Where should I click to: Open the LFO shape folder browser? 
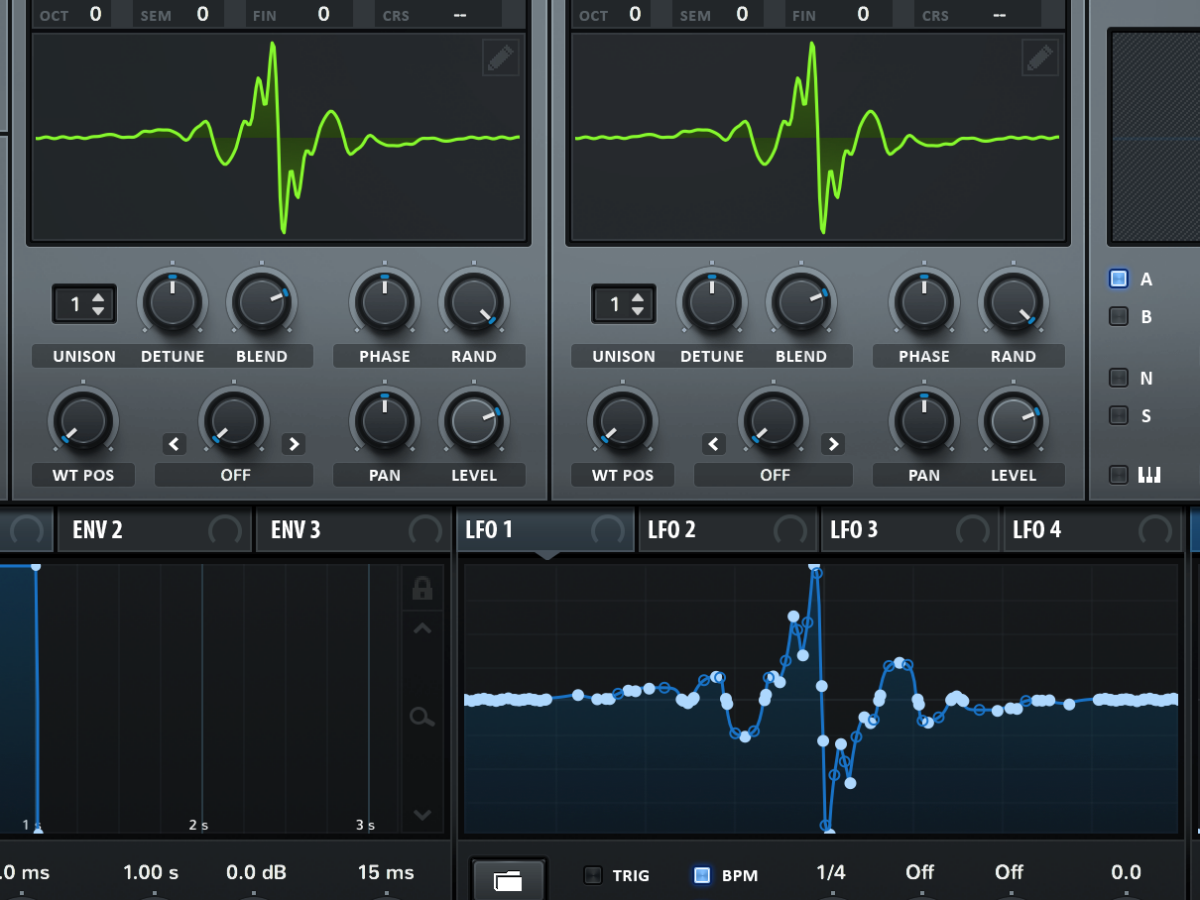point(508,880)
